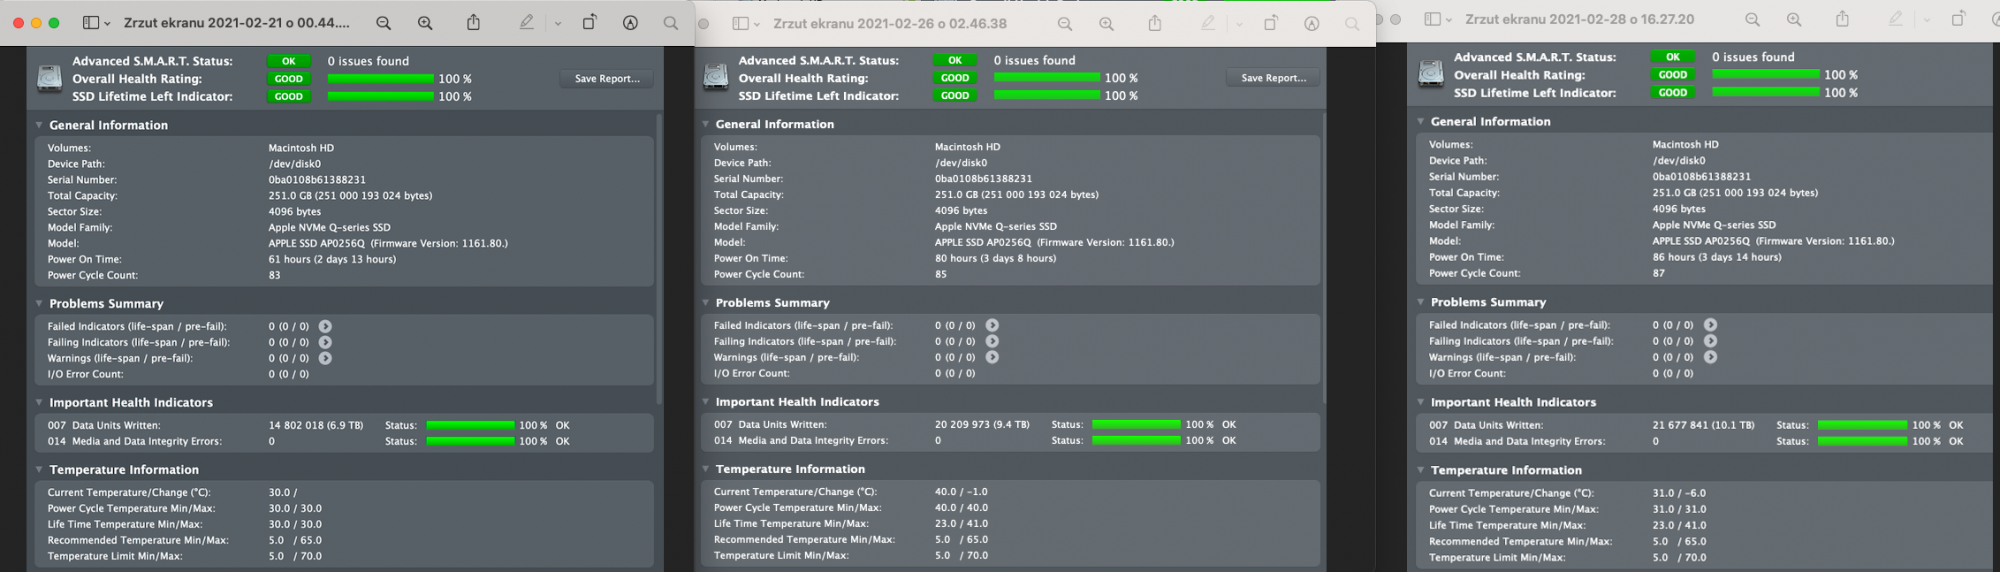Collapse Temperature Information in the 2021-02-28 window
Viewport: 2000px width, 572px height.
click(x=1420, y=470)
